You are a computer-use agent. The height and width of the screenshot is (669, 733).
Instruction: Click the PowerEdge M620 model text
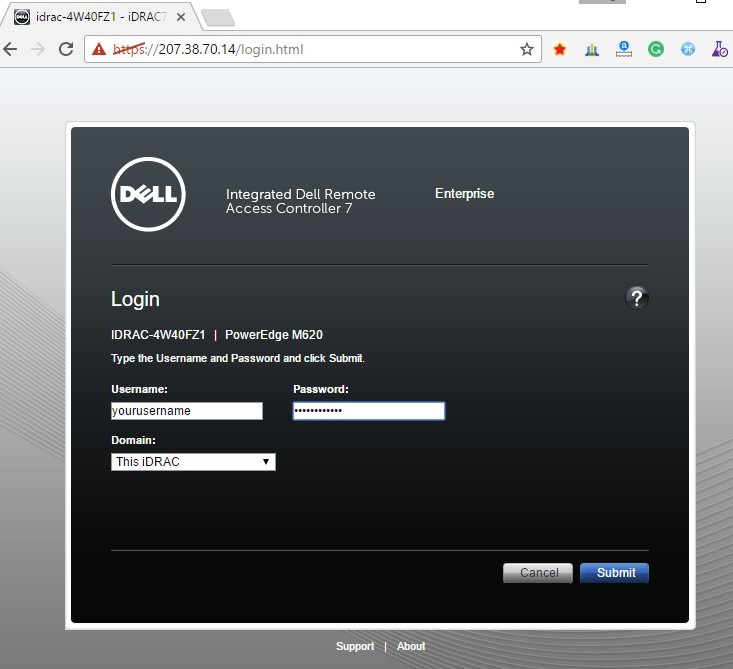(274, 335)
